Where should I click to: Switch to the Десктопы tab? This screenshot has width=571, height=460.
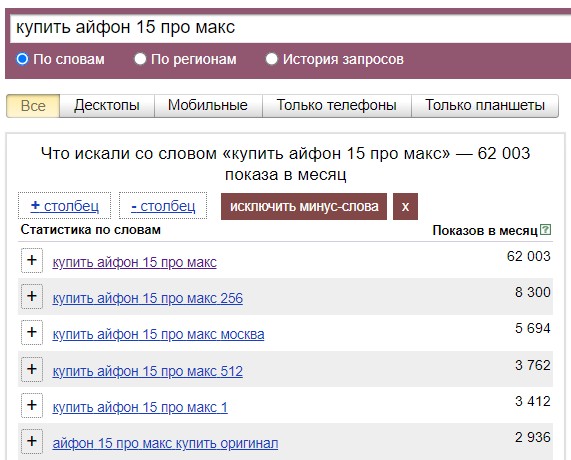[x=107, y=106]
